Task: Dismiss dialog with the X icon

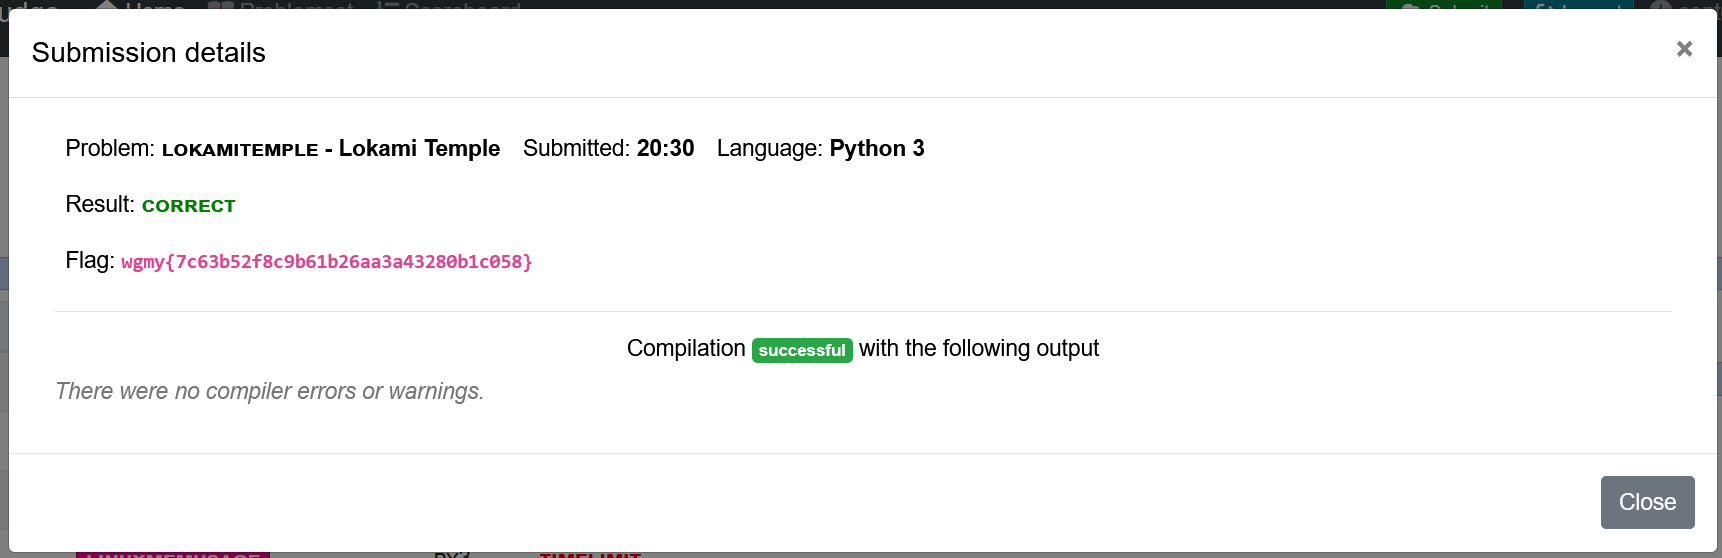Action: coord(1684,49)
